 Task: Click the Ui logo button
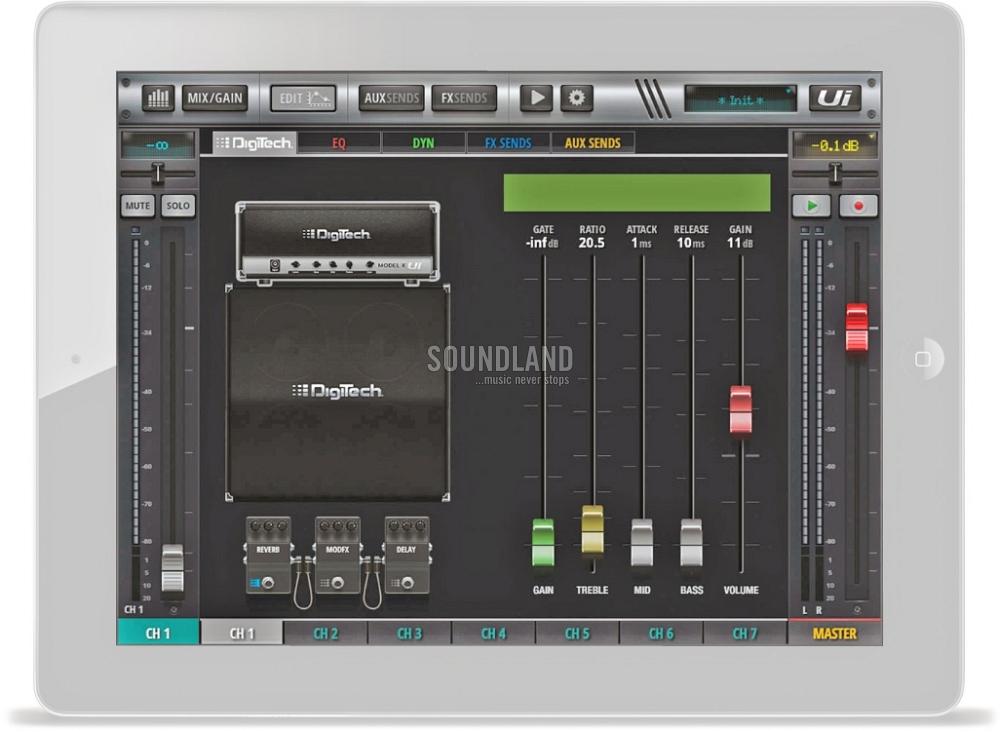(835, 98)
